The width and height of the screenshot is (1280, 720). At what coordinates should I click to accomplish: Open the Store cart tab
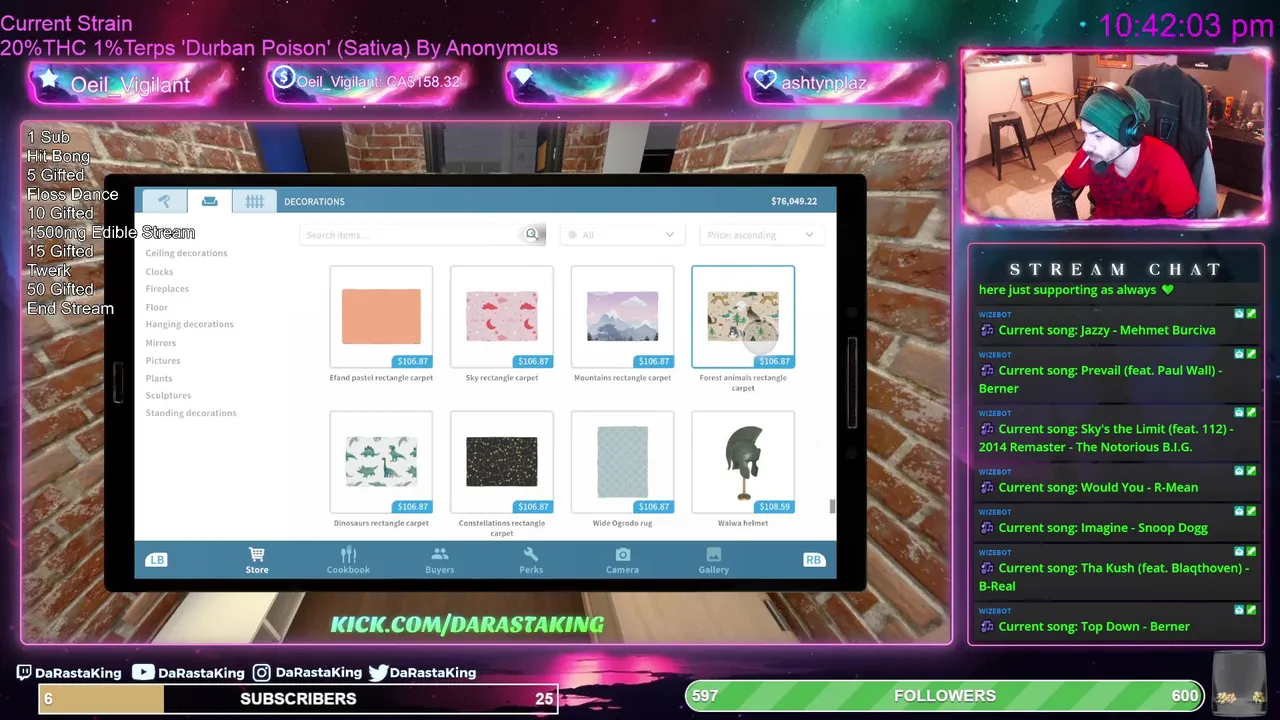pos(257,560)
